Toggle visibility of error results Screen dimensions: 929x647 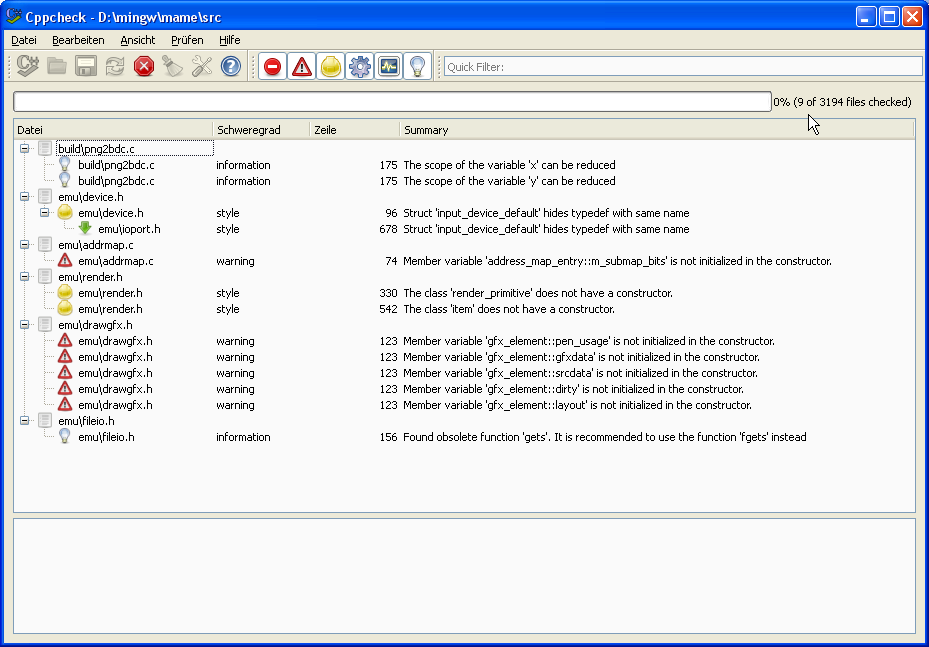click(x=272, y=66)
